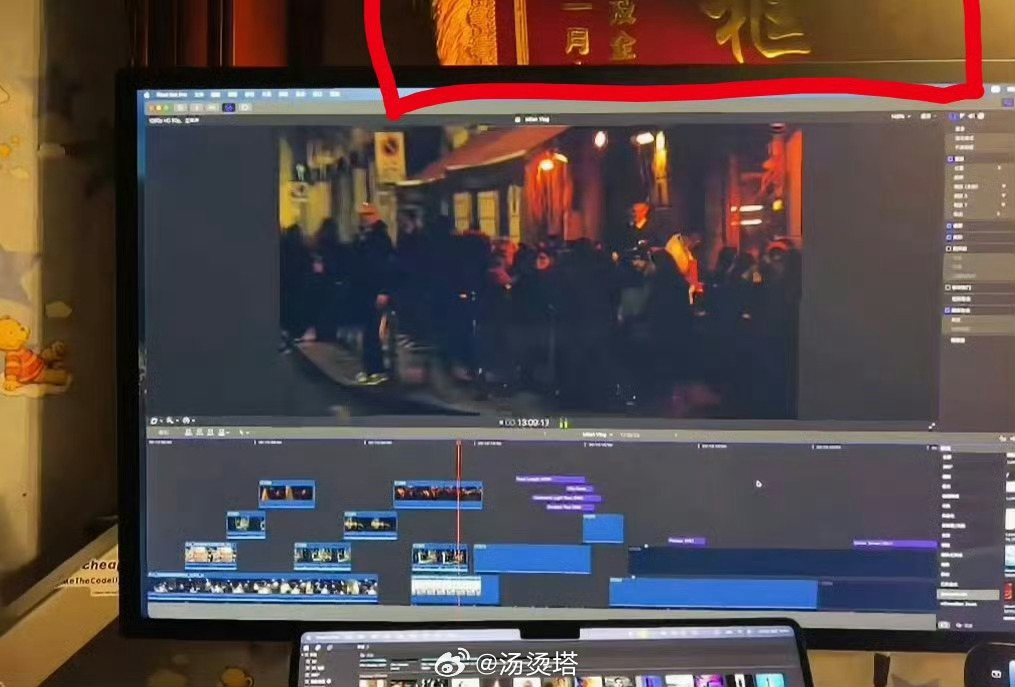Click the overwrite edit icon with dropdown arrow
The width and height of the screenshot is (1015, 687).
coord(223,432)
